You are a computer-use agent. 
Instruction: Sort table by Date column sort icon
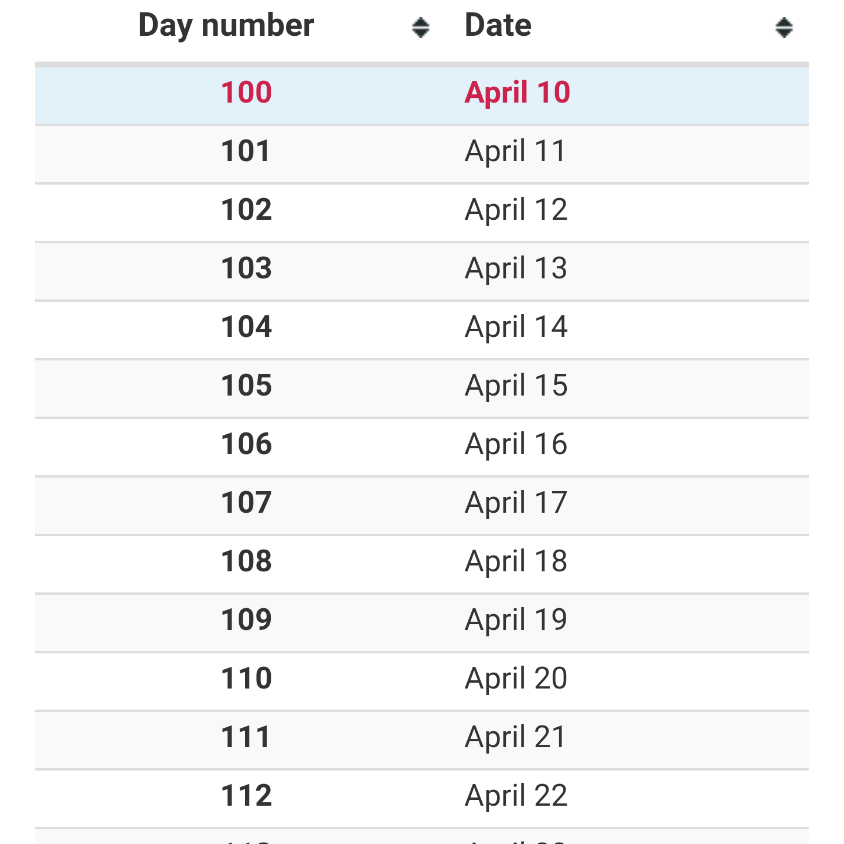784,27
